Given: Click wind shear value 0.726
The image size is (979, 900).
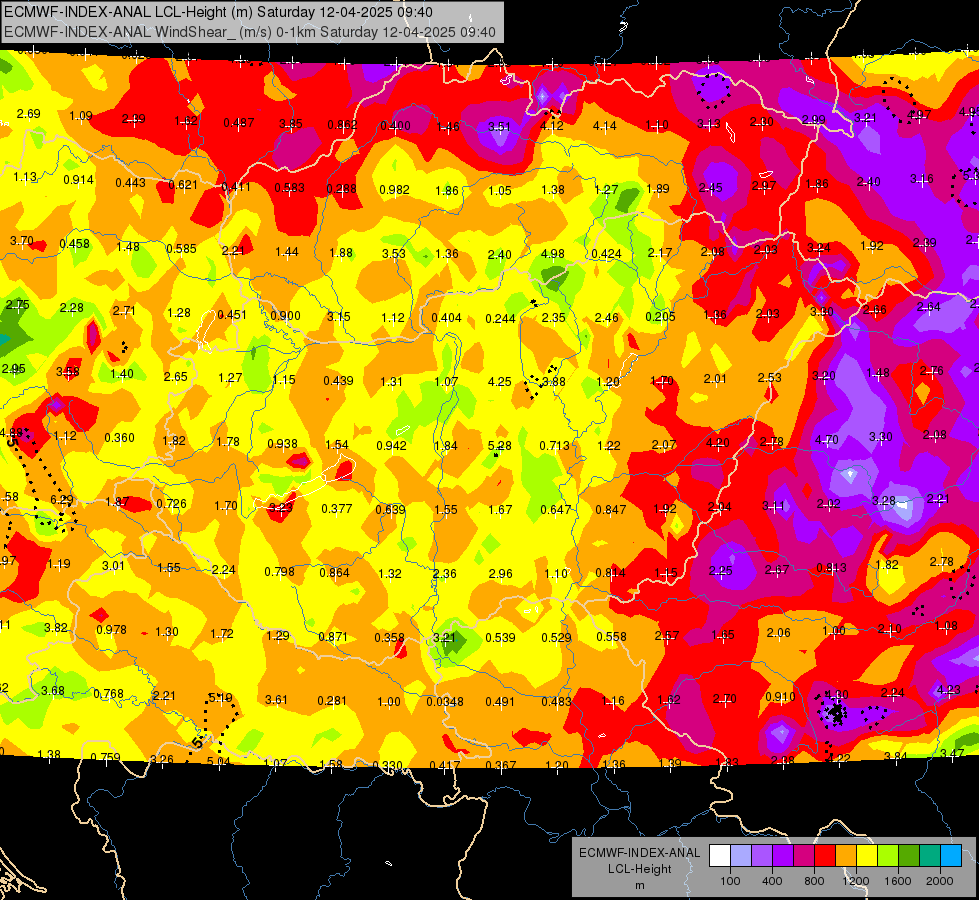Looking at the screenshot, I should [x=172, y=503].
